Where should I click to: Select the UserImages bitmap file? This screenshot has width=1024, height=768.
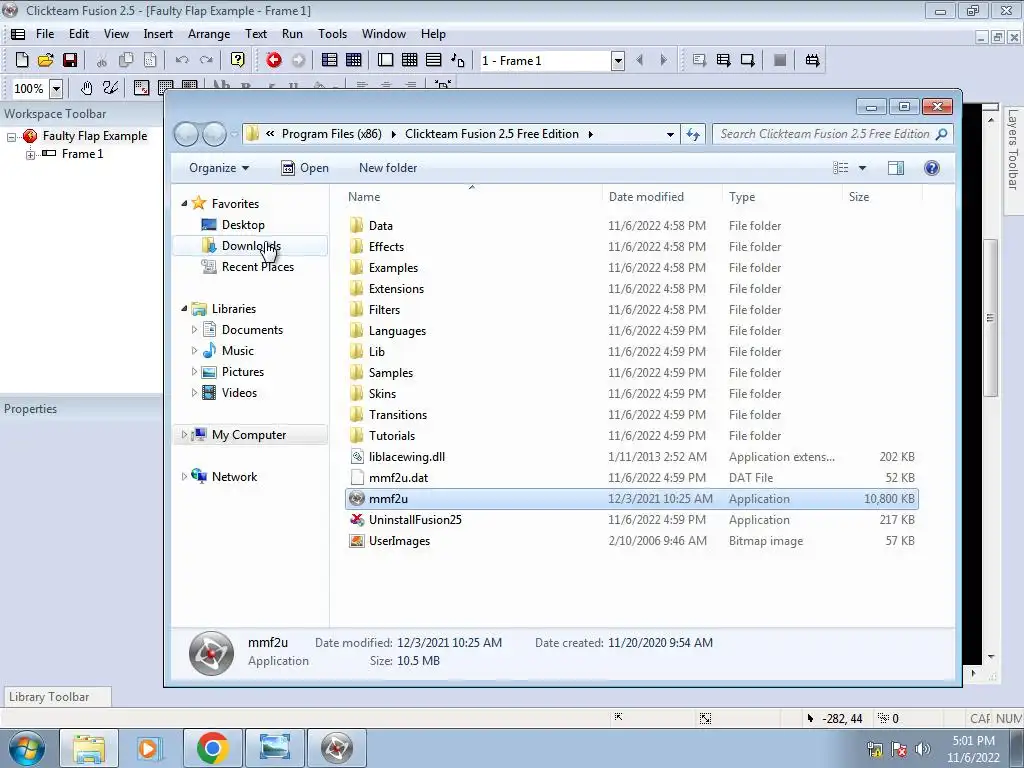399,541
